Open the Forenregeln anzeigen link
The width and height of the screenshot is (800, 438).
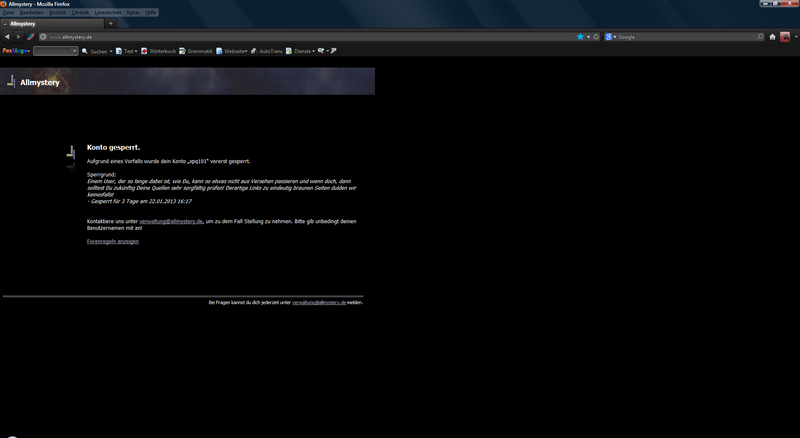(x=113, y=241)
